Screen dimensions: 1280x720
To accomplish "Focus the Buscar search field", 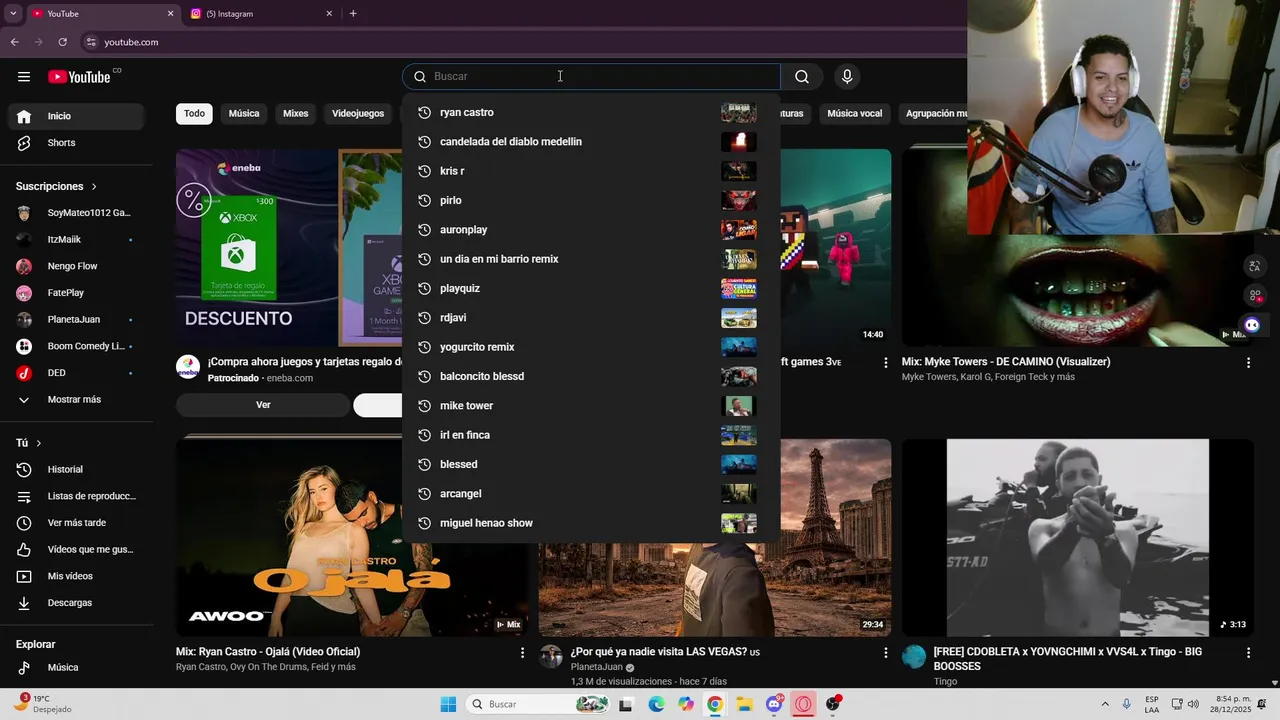I will pos(591,77).
